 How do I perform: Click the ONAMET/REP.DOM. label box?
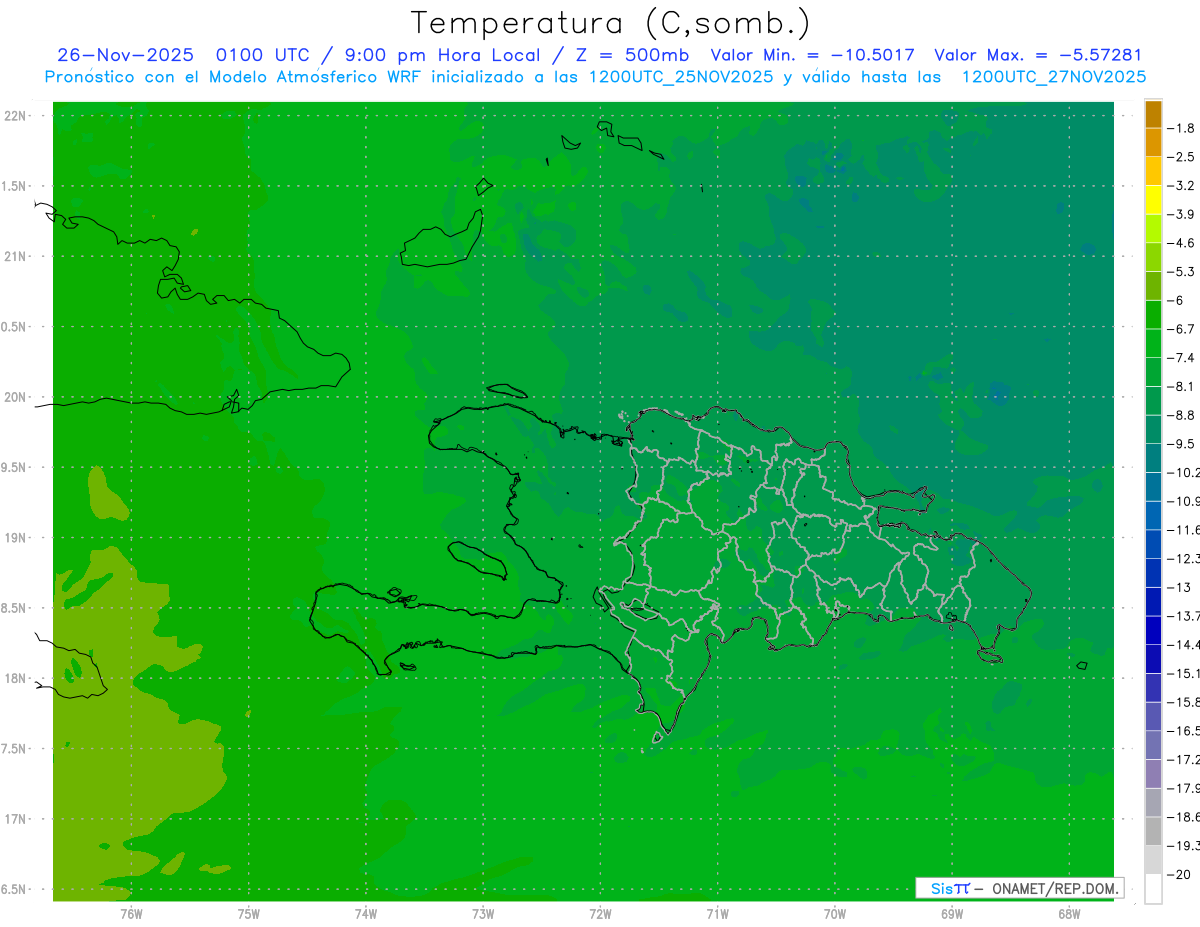[x=1020, y=888]
